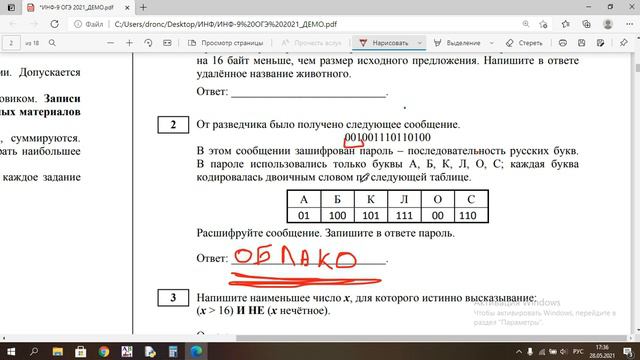Save the PDF document
Viewport: 640px width, 360px height.
click(x=582, y=43)
